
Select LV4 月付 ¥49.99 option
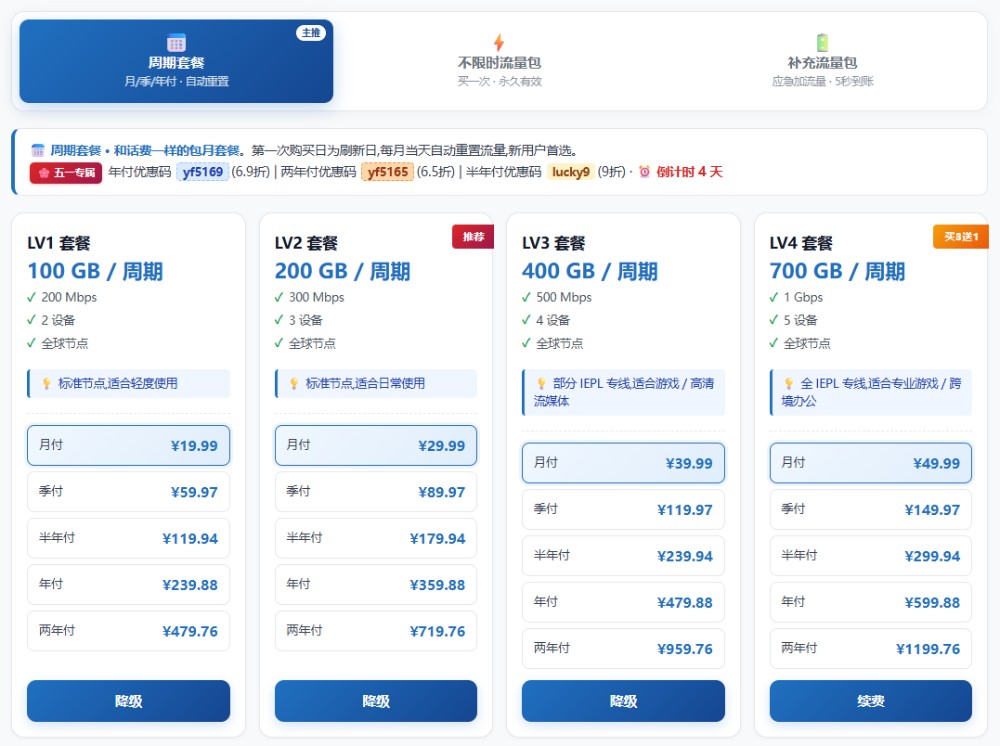(x=871, y=463)
